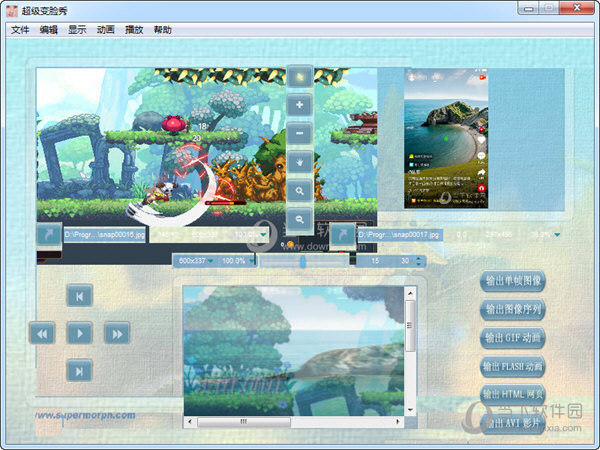Select the add point plus tool
600x450 pixels.
pos(300,105)
